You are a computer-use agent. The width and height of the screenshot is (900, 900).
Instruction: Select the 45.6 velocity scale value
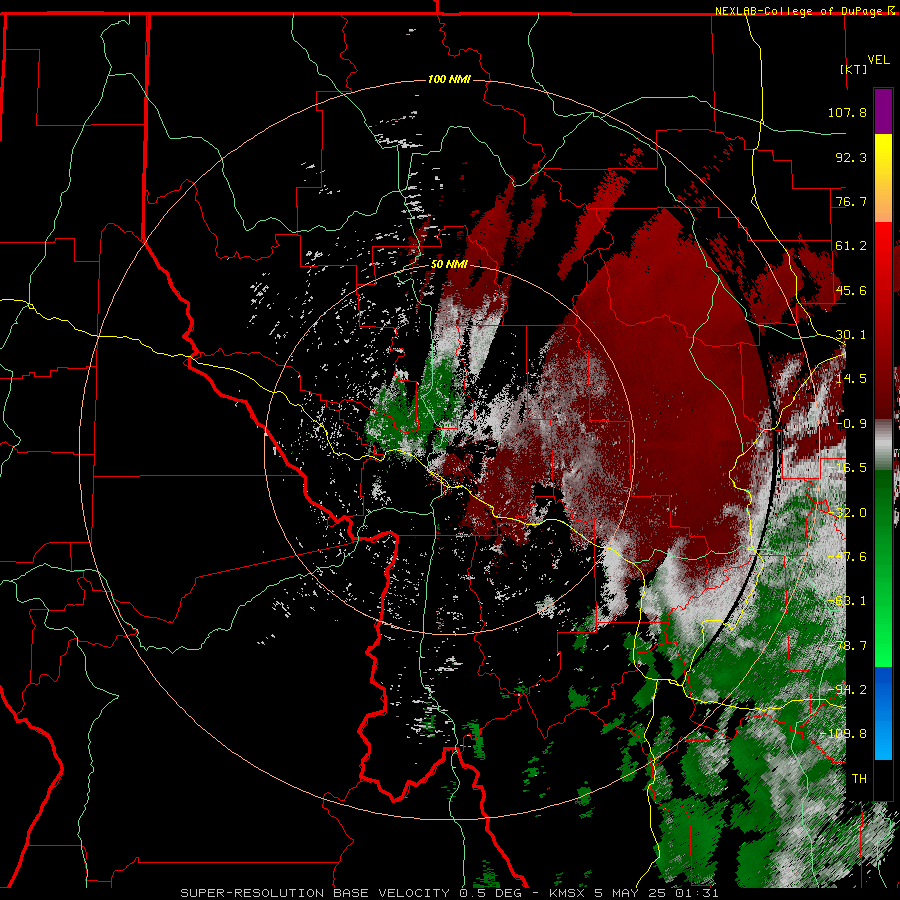[x=851, y=290]
